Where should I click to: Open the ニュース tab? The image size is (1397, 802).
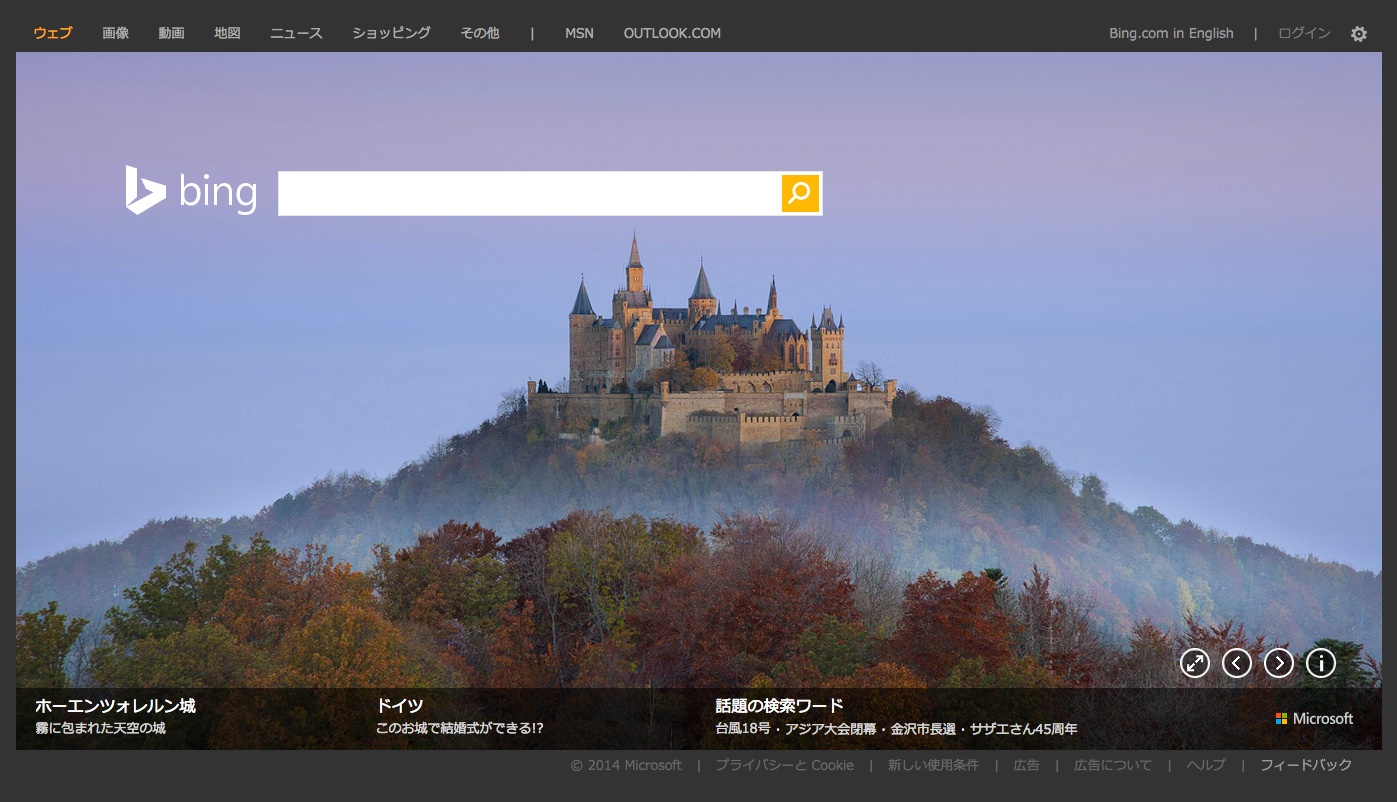coord(296,33)
